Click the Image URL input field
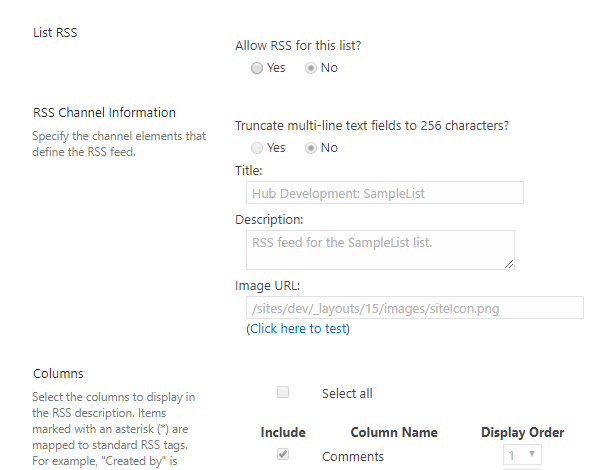 point(414,308)
